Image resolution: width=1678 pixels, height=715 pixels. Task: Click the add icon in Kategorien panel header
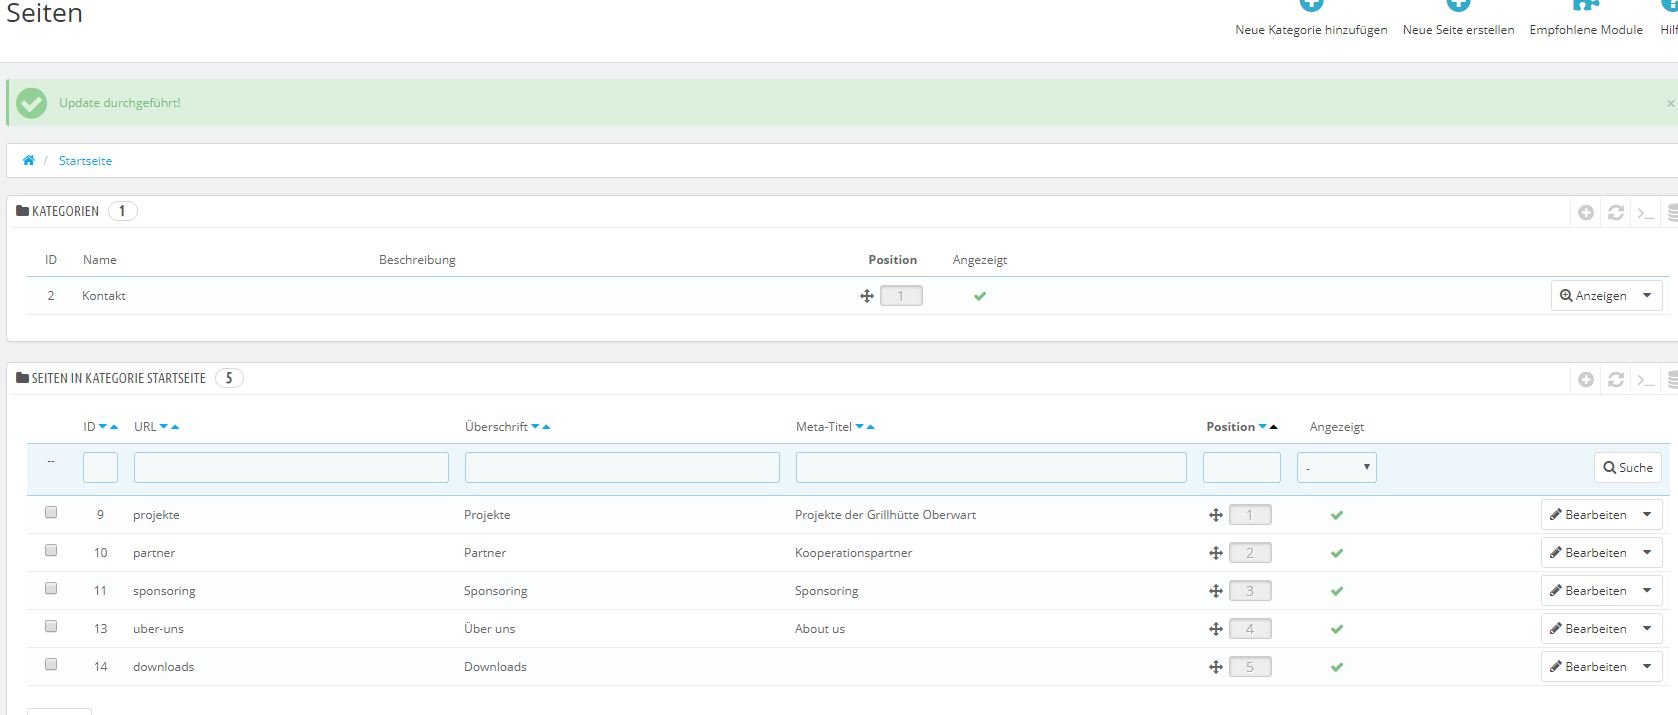click(1586, 212)
